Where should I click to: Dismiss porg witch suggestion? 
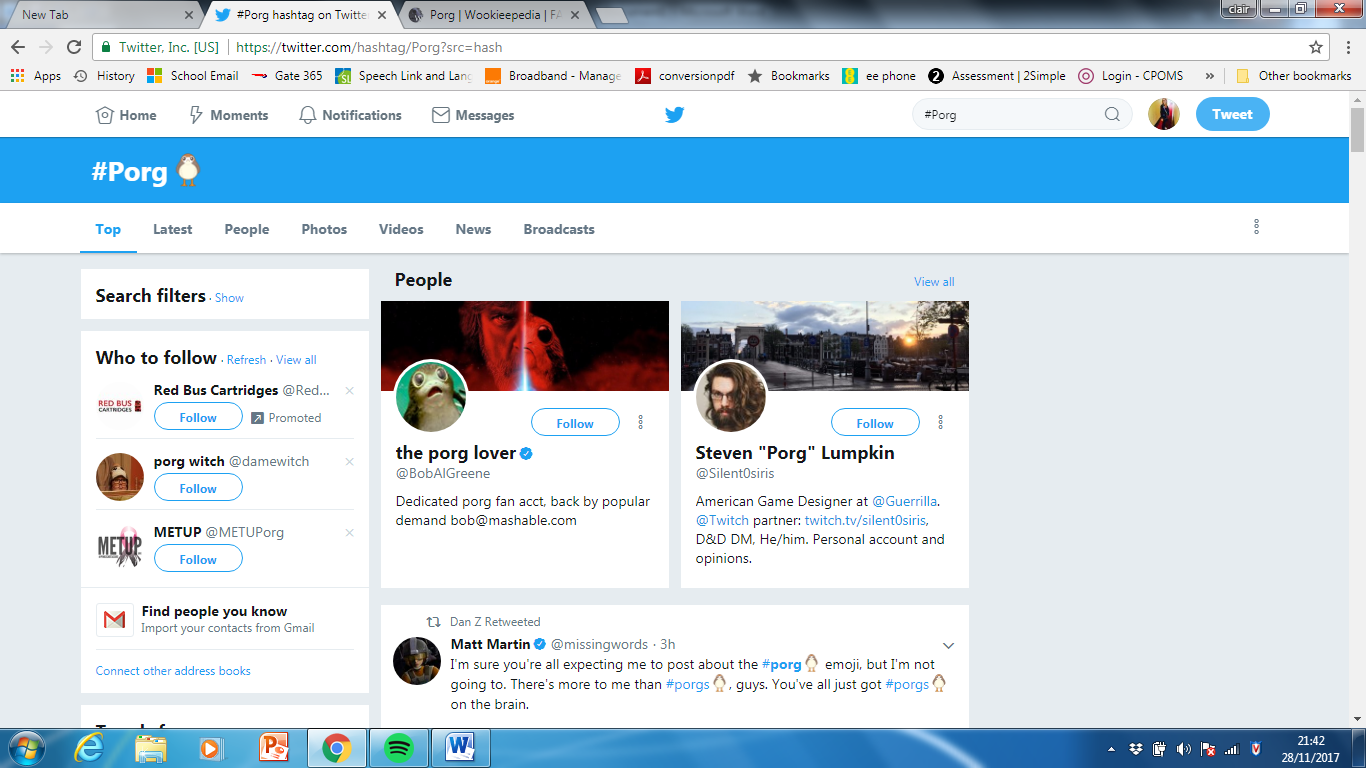pyautogui.click(x=349, y=462)
